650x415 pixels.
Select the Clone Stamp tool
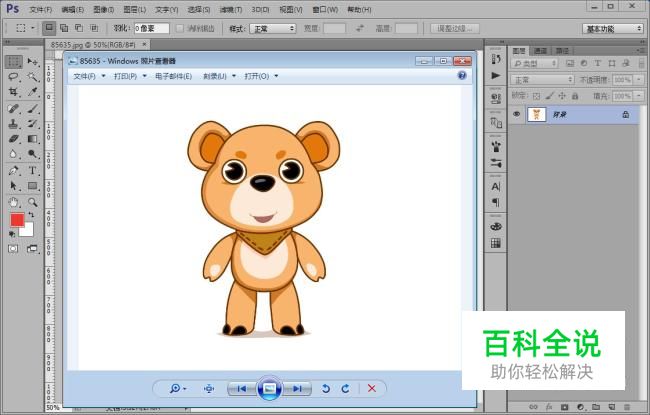13,124
